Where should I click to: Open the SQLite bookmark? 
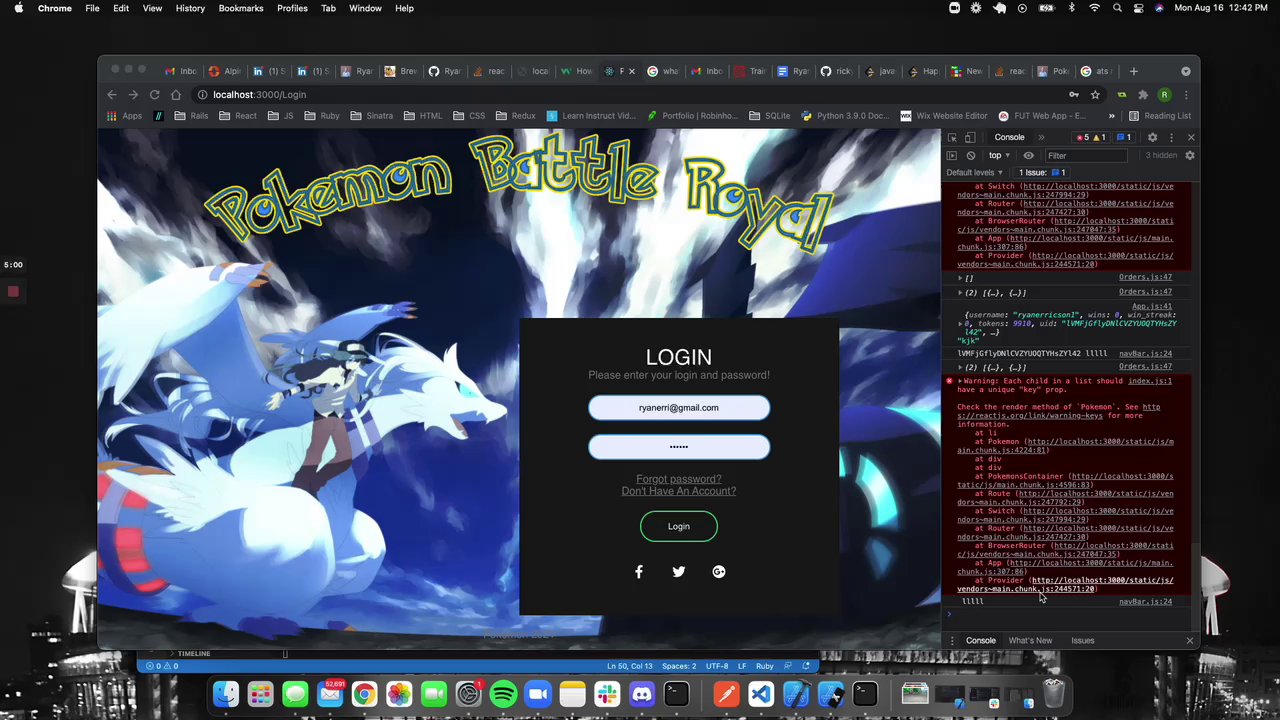(769, 116)
